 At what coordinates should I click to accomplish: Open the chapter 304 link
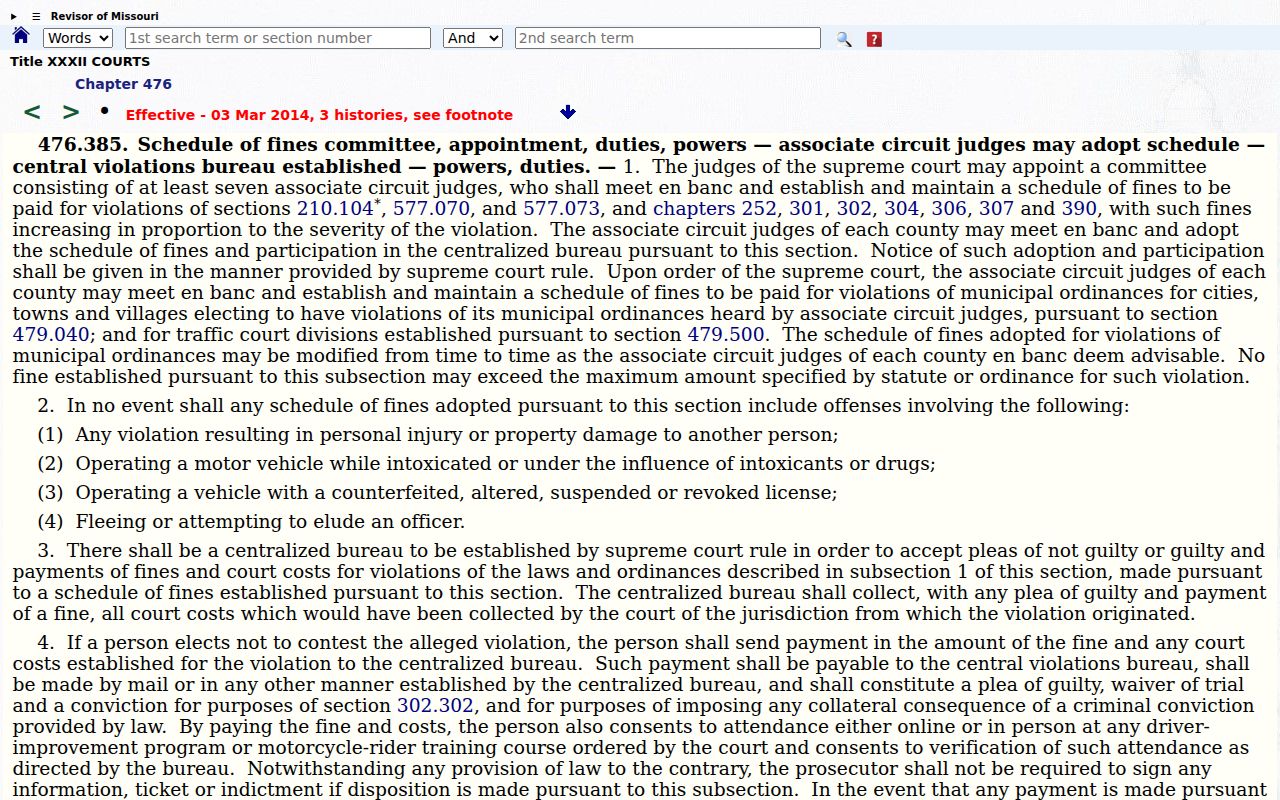[x=901, y=209]
